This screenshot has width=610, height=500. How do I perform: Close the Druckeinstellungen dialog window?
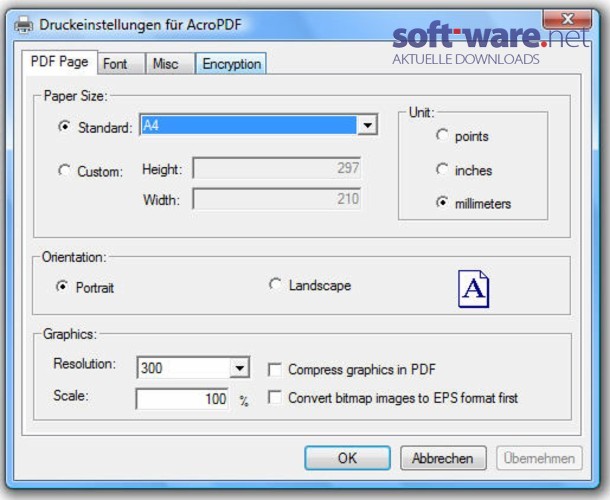(x=567, y=19)
